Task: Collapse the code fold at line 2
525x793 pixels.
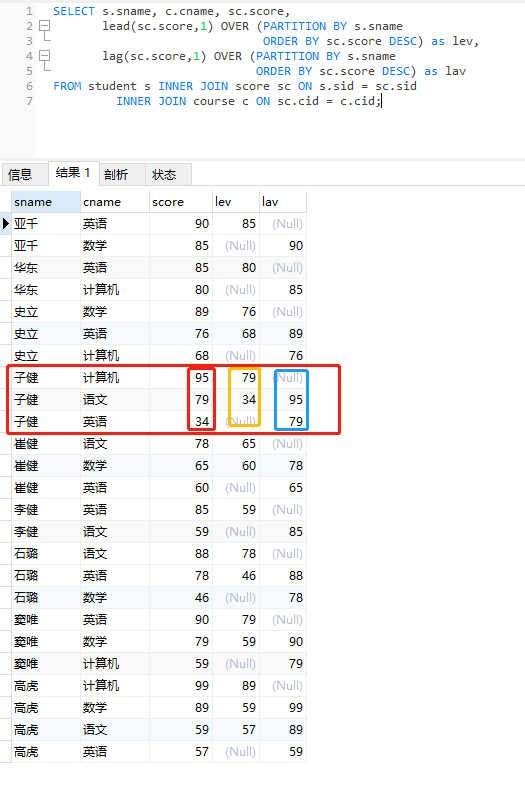Action: pos(45,25)
